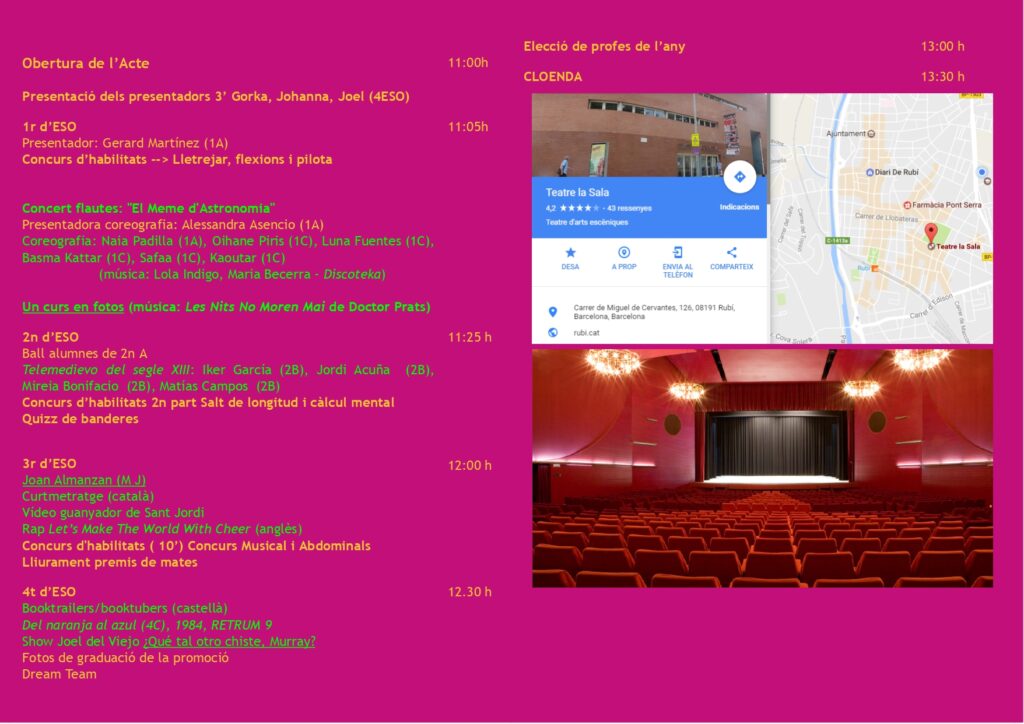
Task: Click the red theatre auditorium photo
Action: [x=762, y=467]
